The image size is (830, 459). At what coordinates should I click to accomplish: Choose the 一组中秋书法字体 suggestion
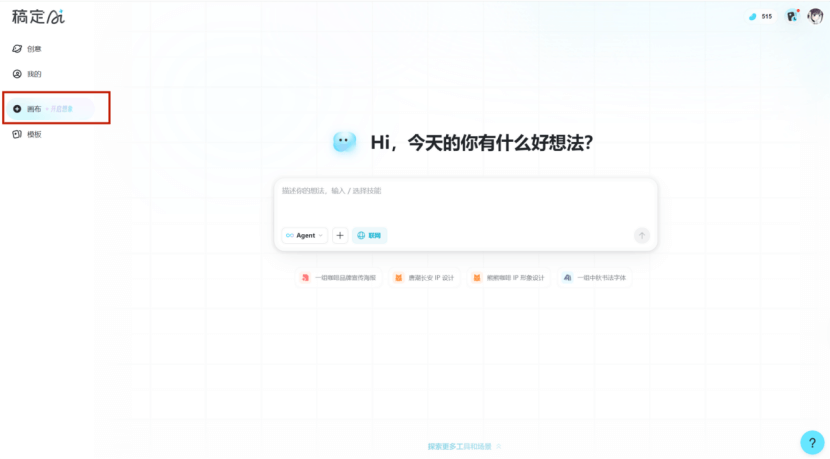594,277
